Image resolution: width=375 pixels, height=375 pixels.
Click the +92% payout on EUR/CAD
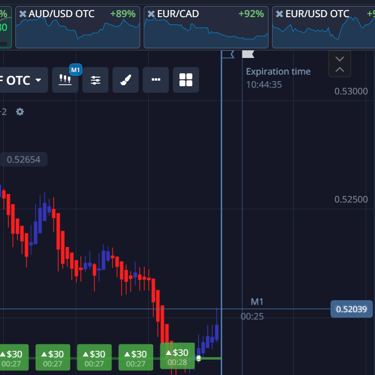click(251, 14)
